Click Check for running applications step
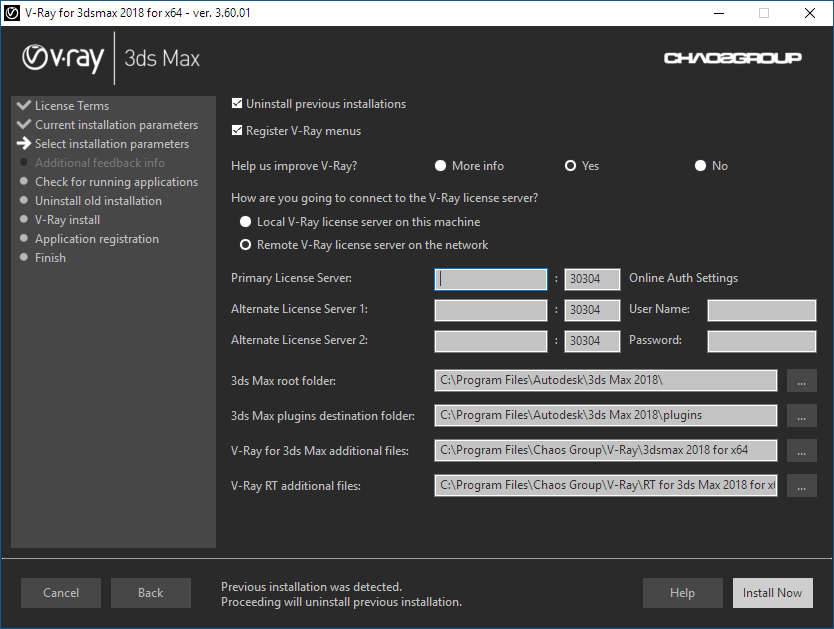The width and height of the screenshot is (834, 629). [116, 182]
